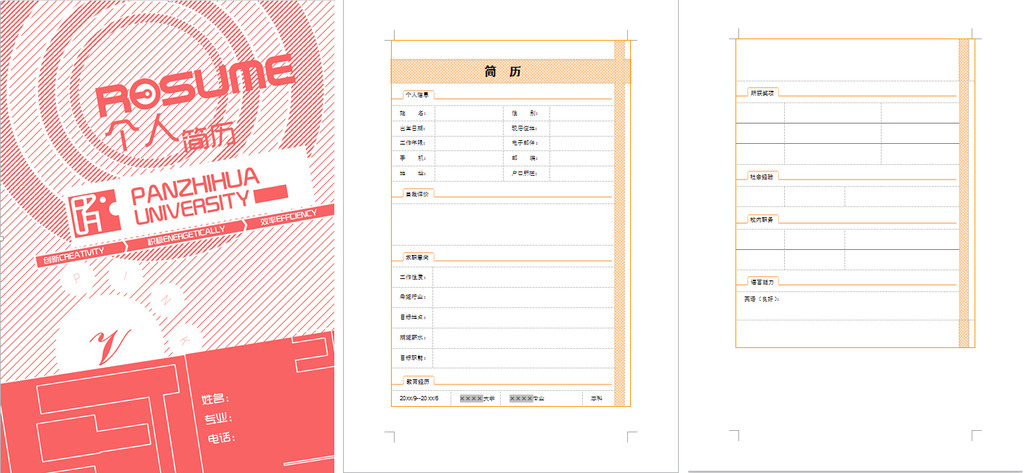Screen dimensions: 1024x473
Task: Select the '语言能力' heading on page three
Action: click(762, 282)
